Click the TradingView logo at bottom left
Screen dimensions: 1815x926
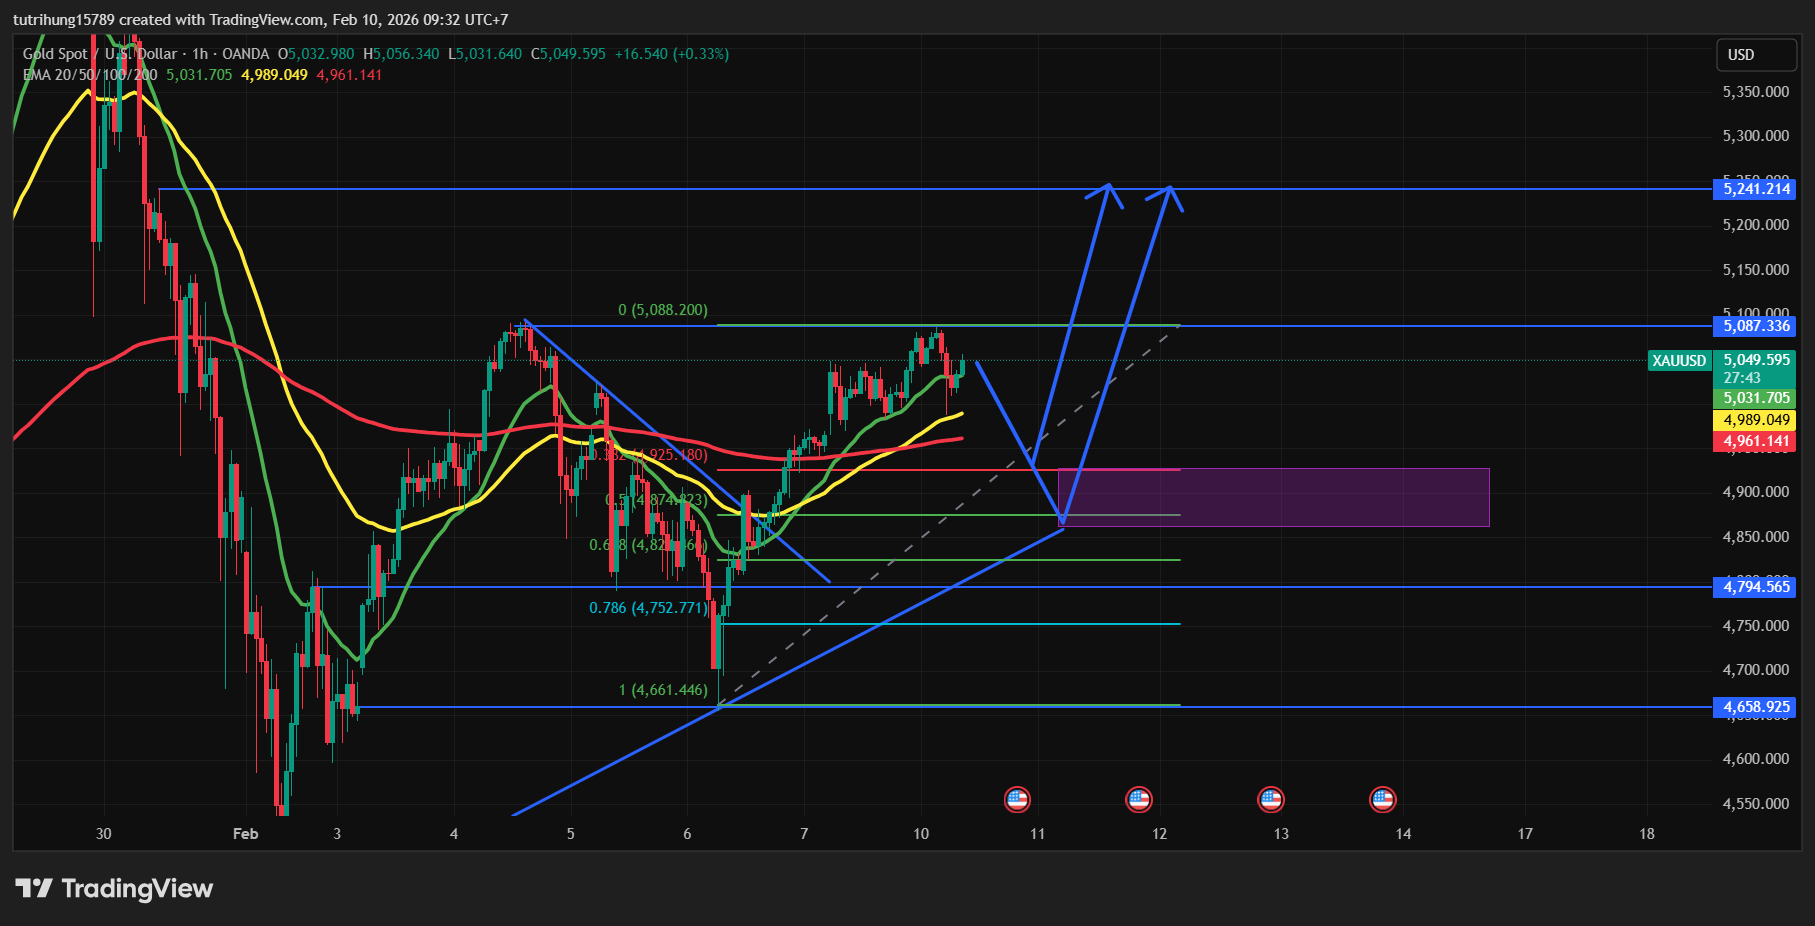click(114, 888)
